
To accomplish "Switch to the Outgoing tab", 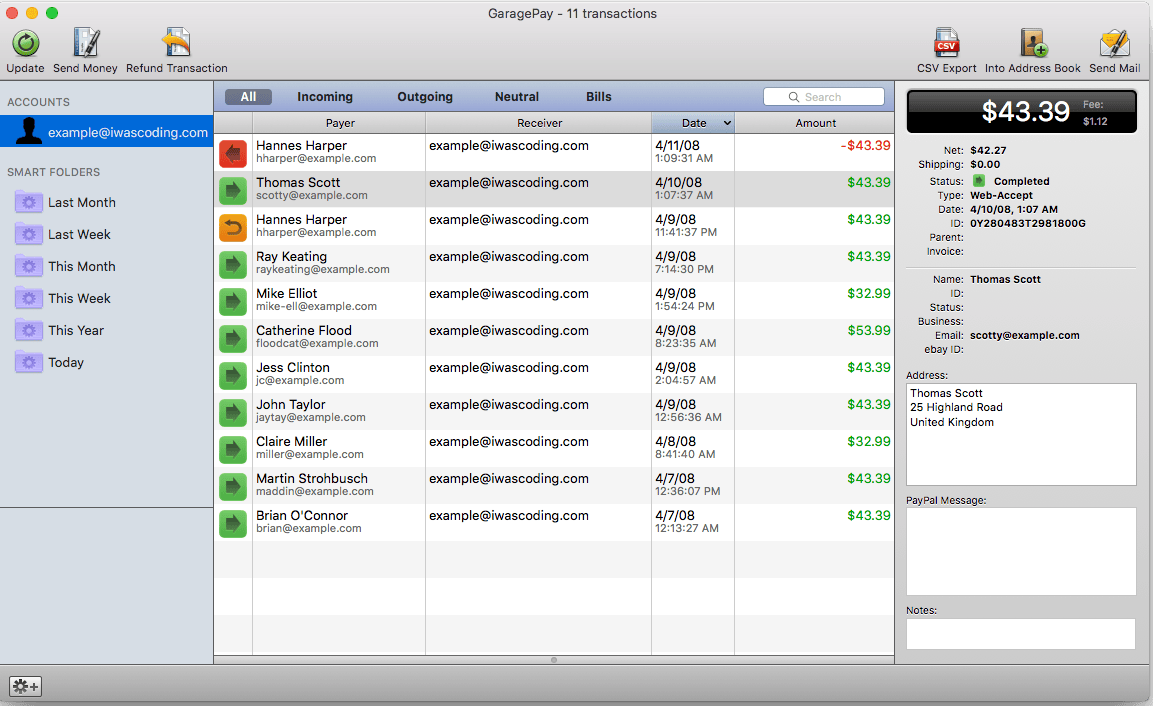I will pyautogui.click(x=425, y=96).
